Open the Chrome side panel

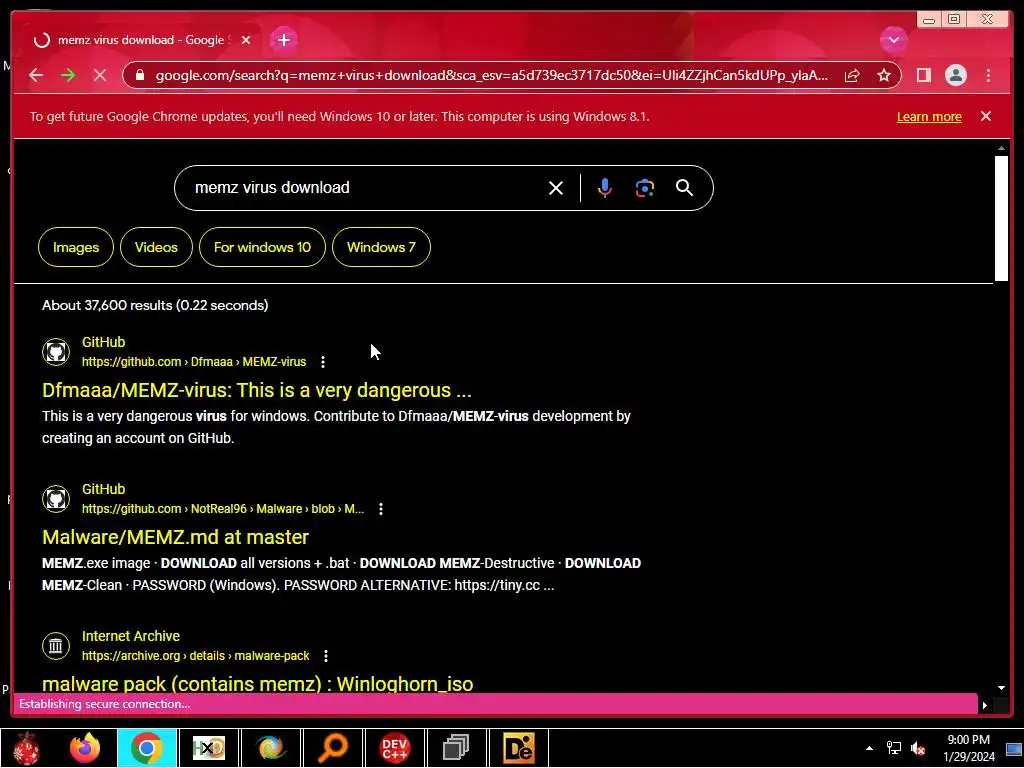[x=923, y=75]
